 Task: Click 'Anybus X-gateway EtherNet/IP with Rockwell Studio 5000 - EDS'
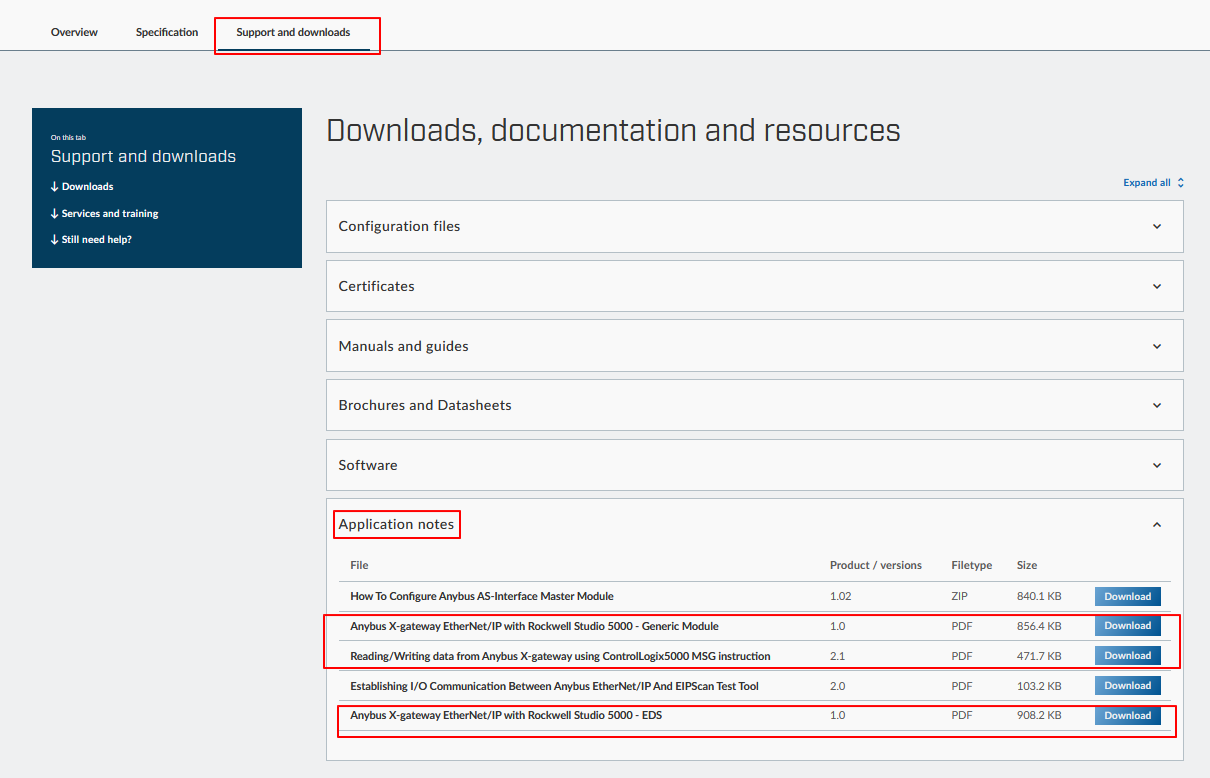coord(506,716)
